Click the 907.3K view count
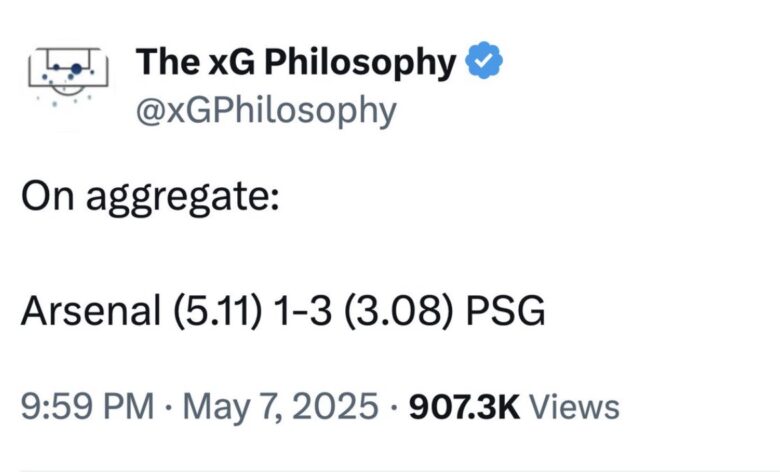 click(465, 407)
